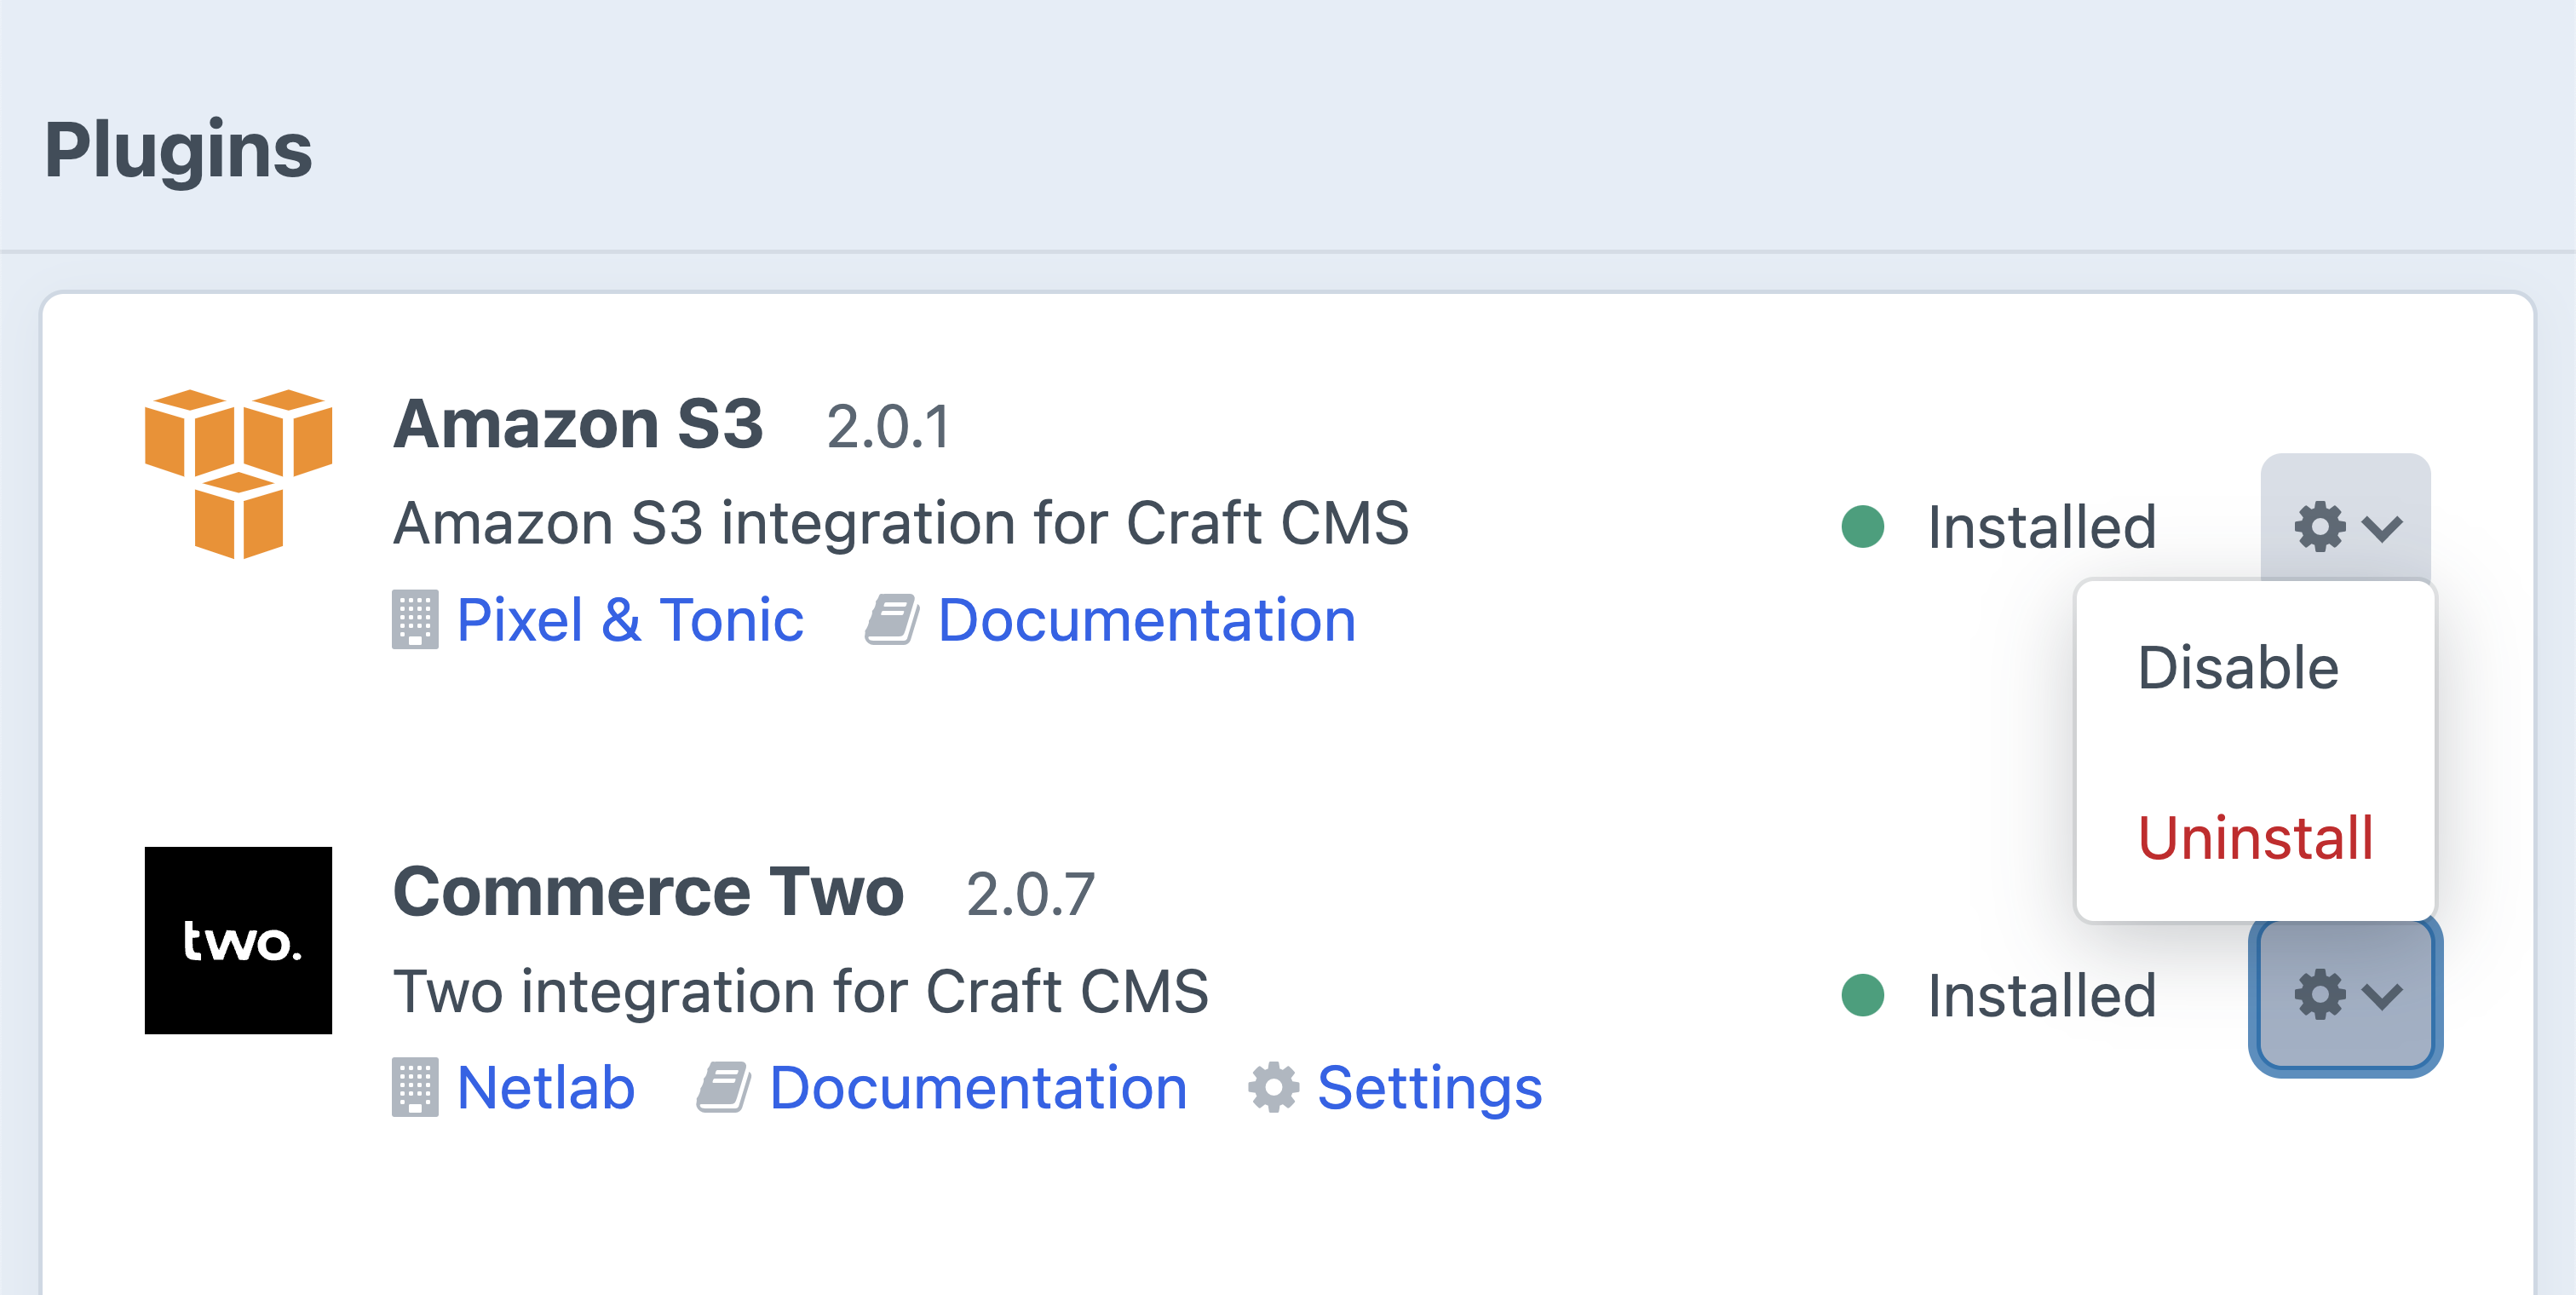Screen dimensions: 2576x1295
Task: Open the Netlab developer link
Action: pos(545,1088)
